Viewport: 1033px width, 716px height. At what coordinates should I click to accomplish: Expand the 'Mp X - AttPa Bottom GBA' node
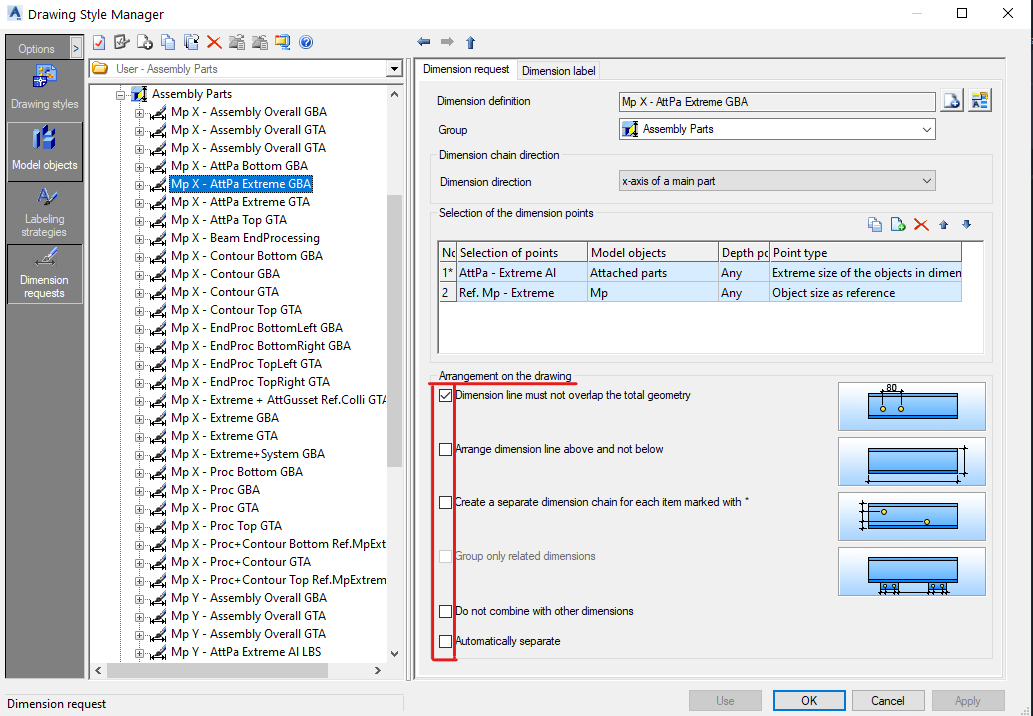click(x=140, y=167)
